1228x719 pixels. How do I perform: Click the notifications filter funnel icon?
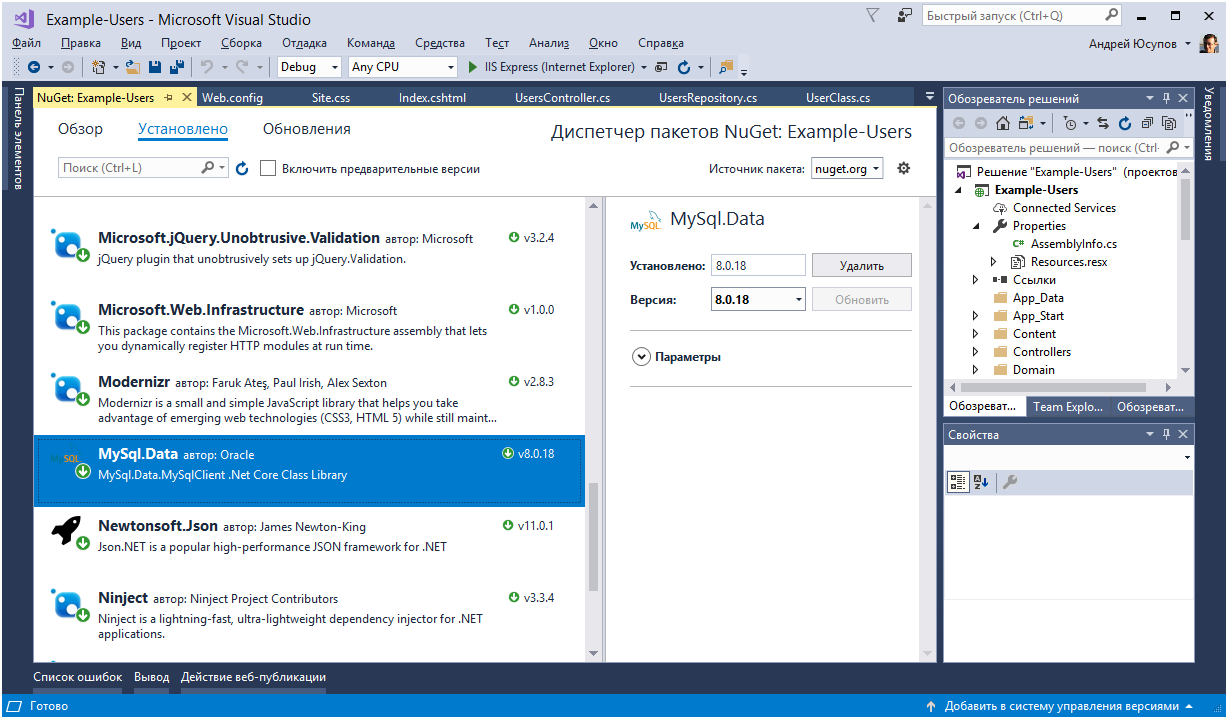click(873, 16)
